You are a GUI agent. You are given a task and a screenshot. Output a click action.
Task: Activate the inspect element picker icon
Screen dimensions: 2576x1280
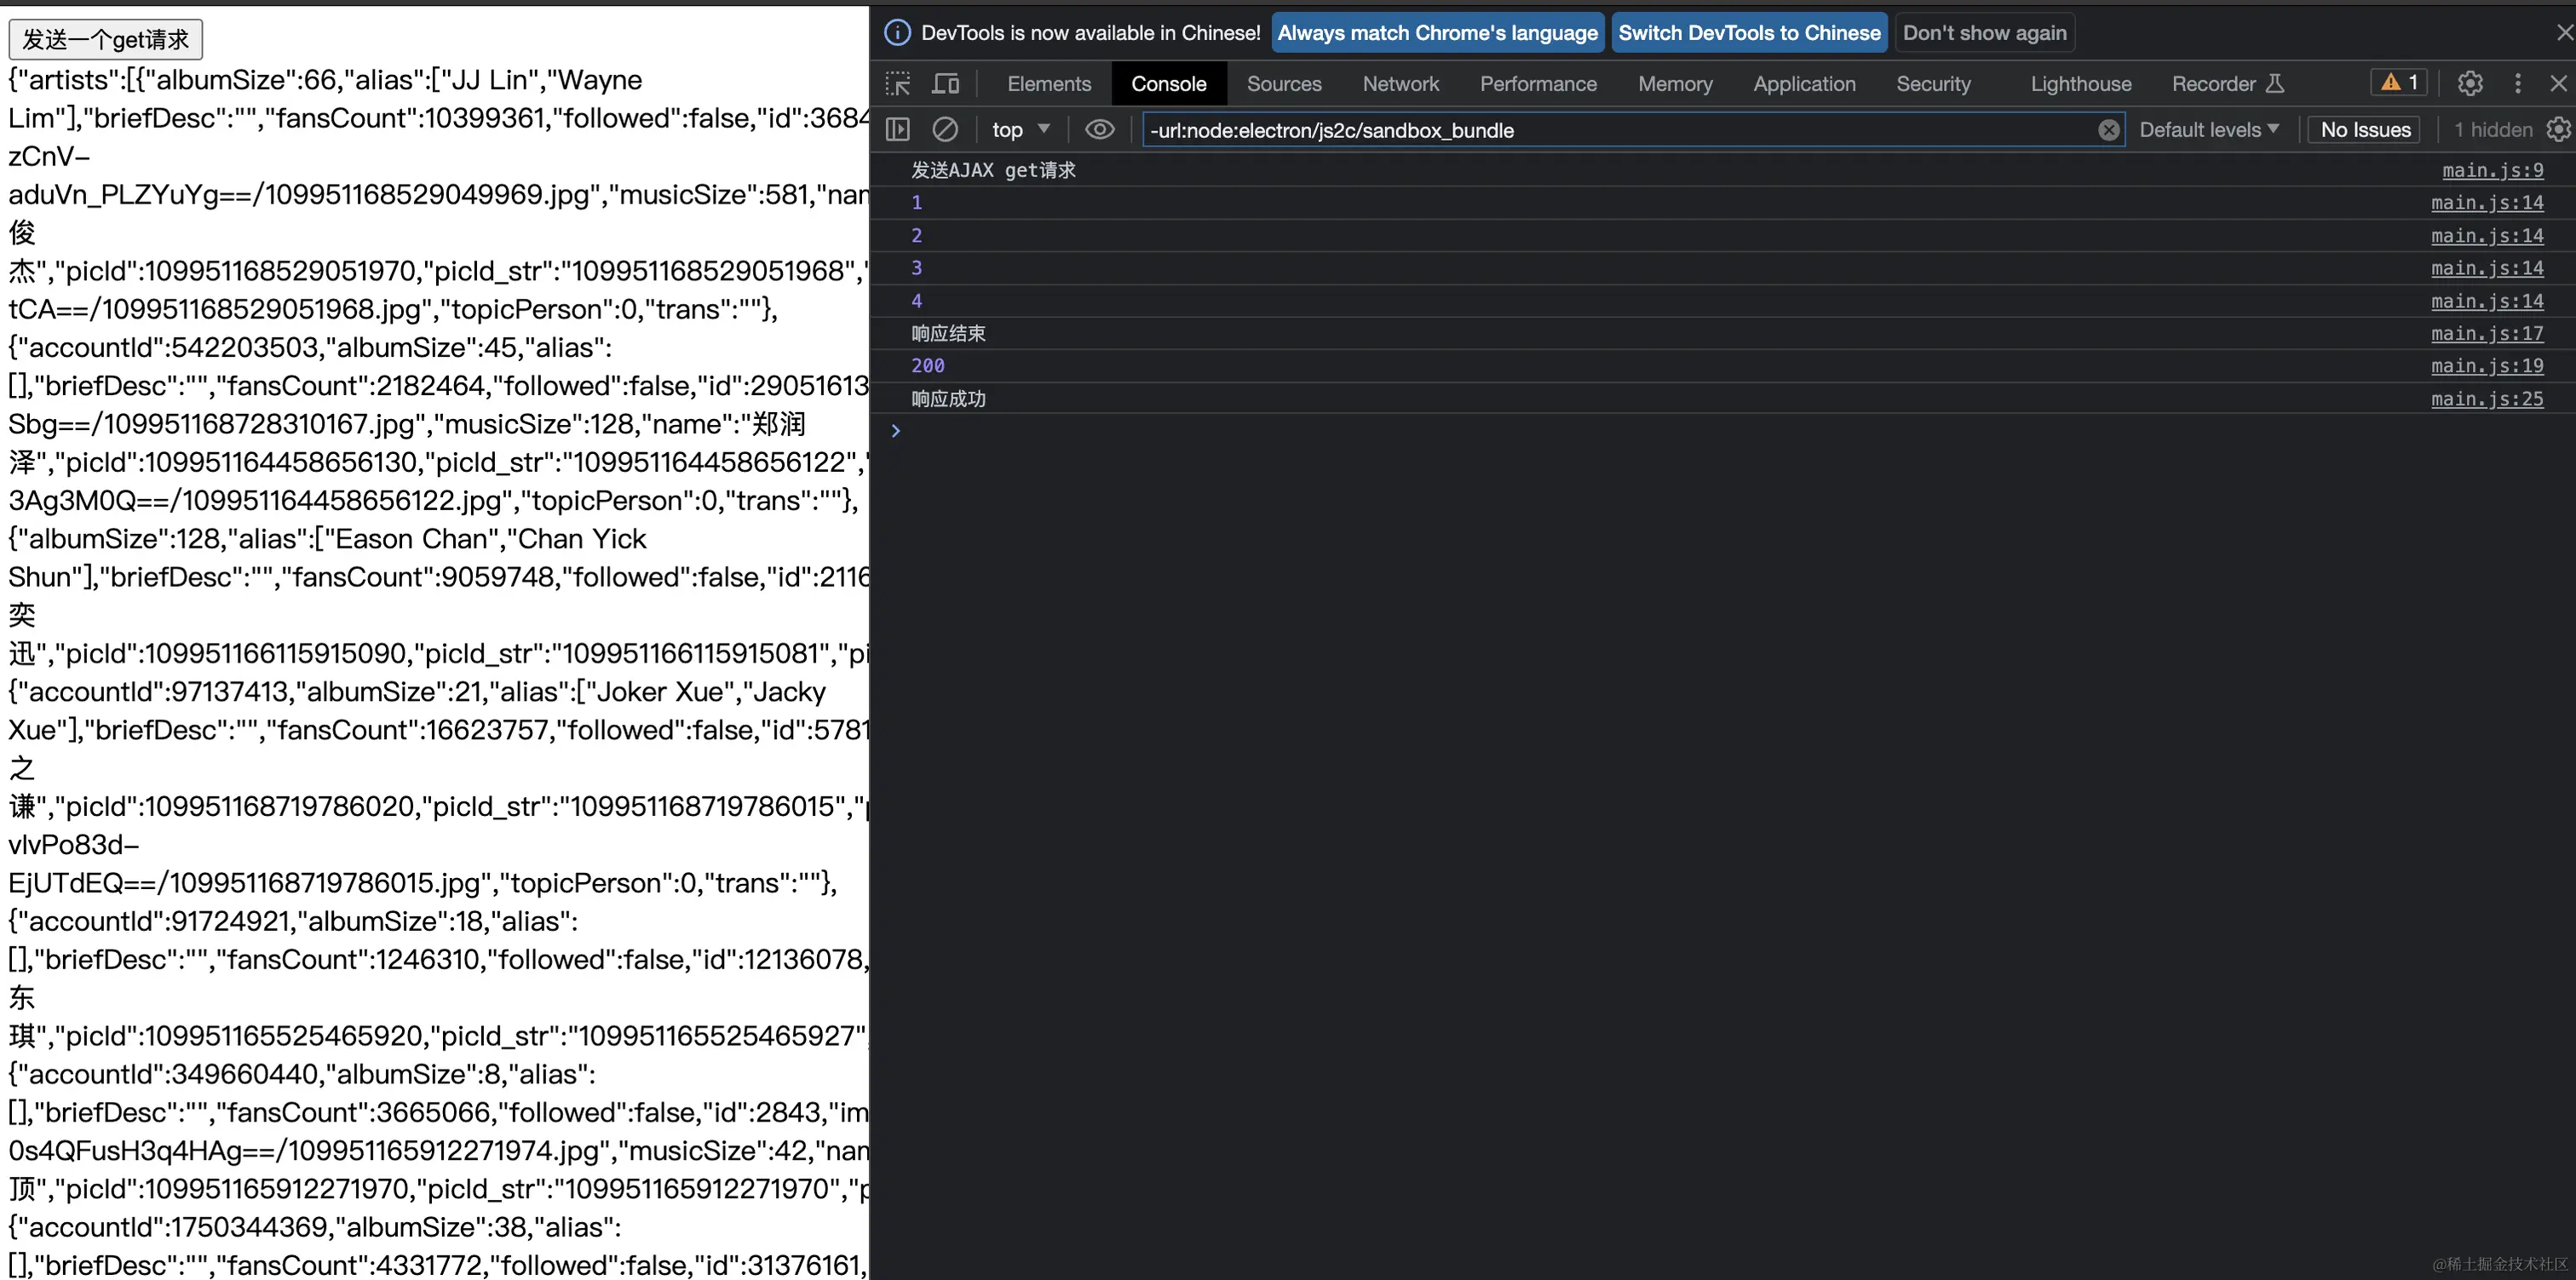898,84
